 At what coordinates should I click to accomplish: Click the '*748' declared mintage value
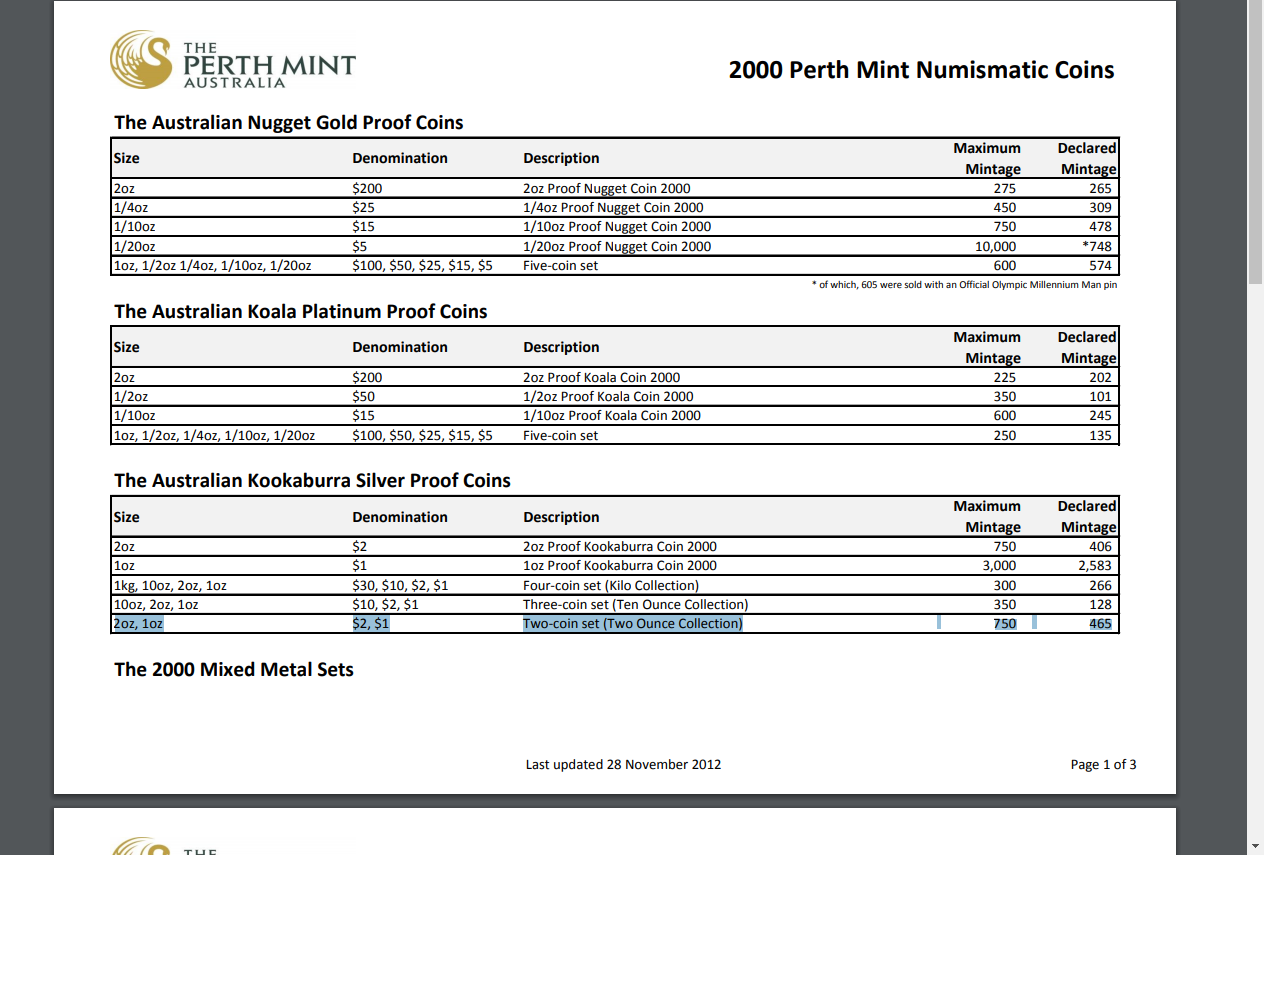pos(1096,247)
